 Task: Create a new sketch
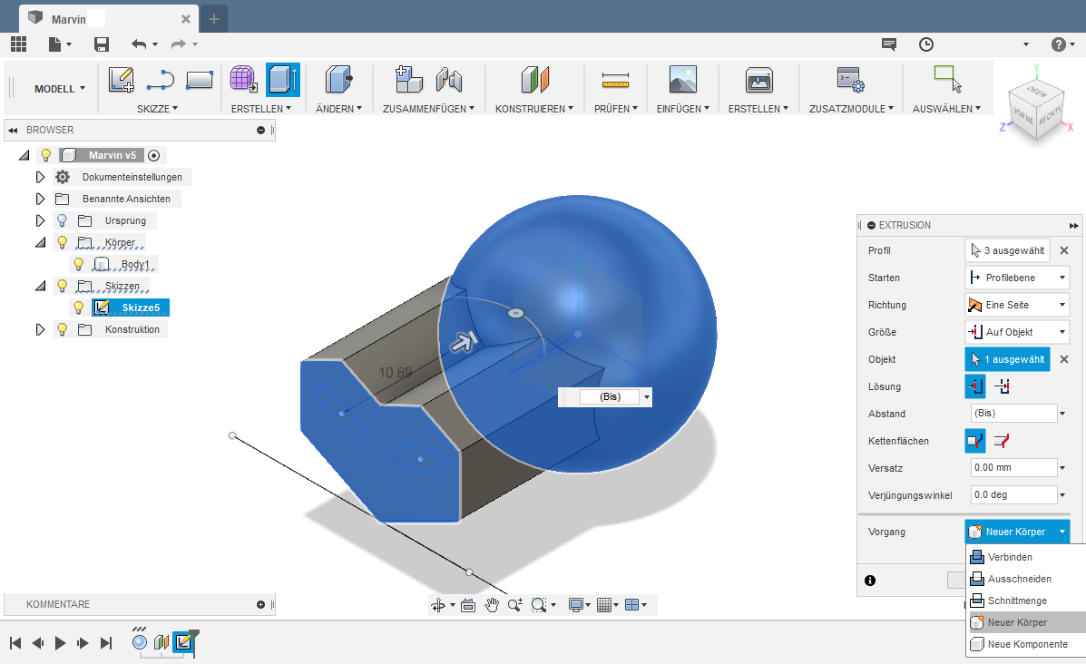click(x=121, y=80)
